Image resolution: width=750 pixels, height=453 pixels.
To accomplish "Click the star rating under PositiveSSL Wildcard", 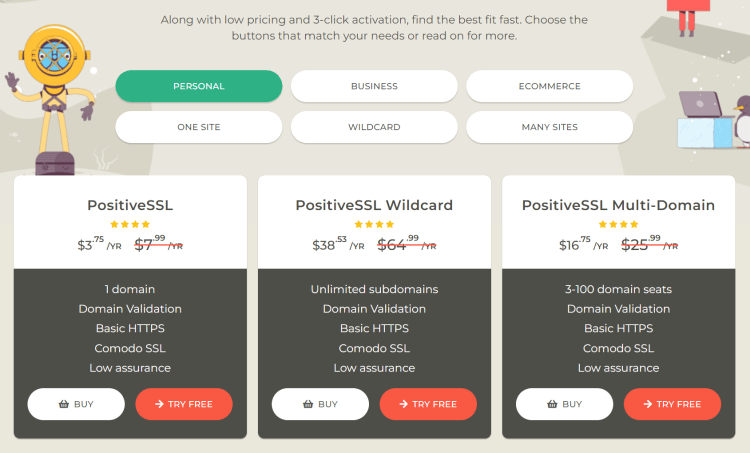I will pos(374,224).
